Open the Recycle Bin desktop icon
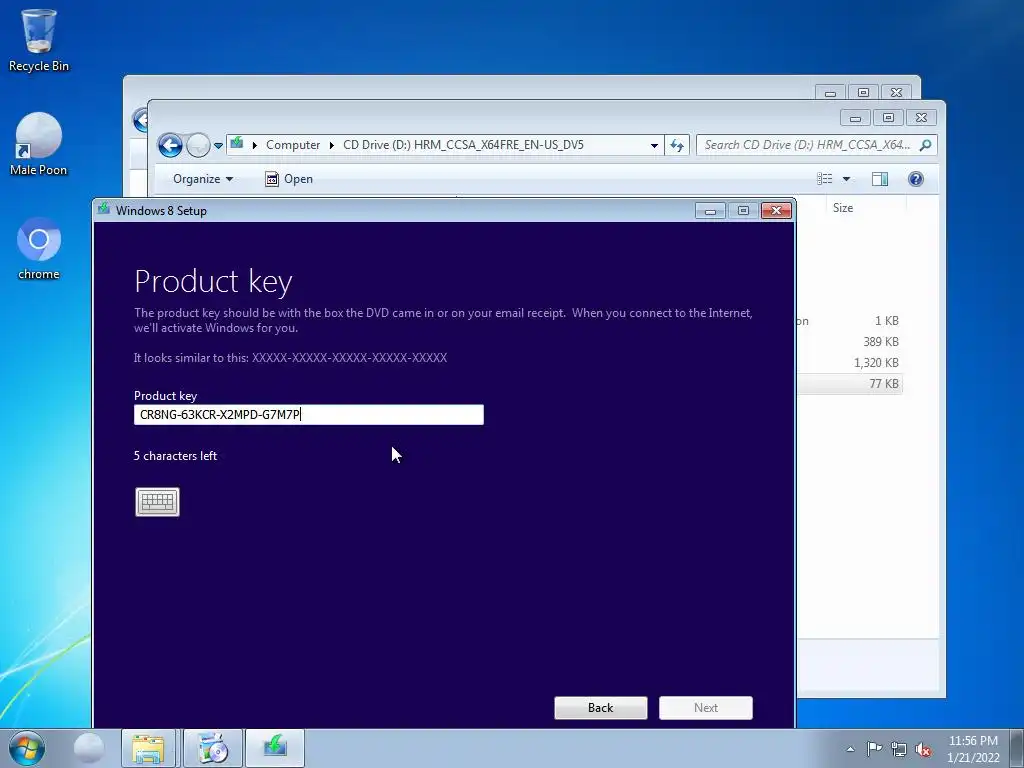1024x768 pixels. 39,40
